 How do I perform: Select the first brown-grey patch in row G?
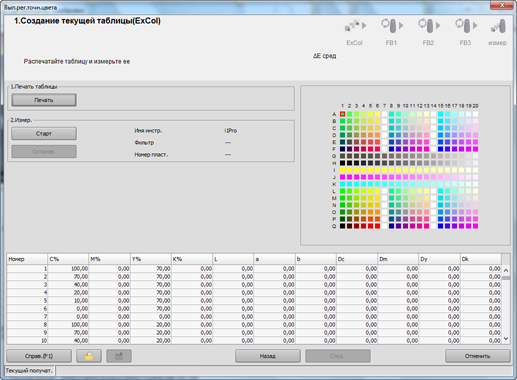(342, 156)
